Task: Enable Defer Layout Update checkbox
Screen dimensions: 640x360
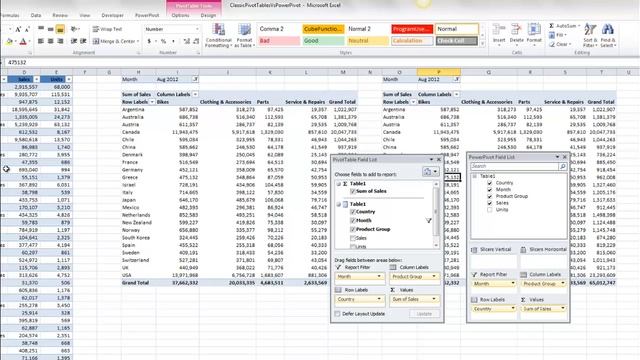Action: [338, 314]
